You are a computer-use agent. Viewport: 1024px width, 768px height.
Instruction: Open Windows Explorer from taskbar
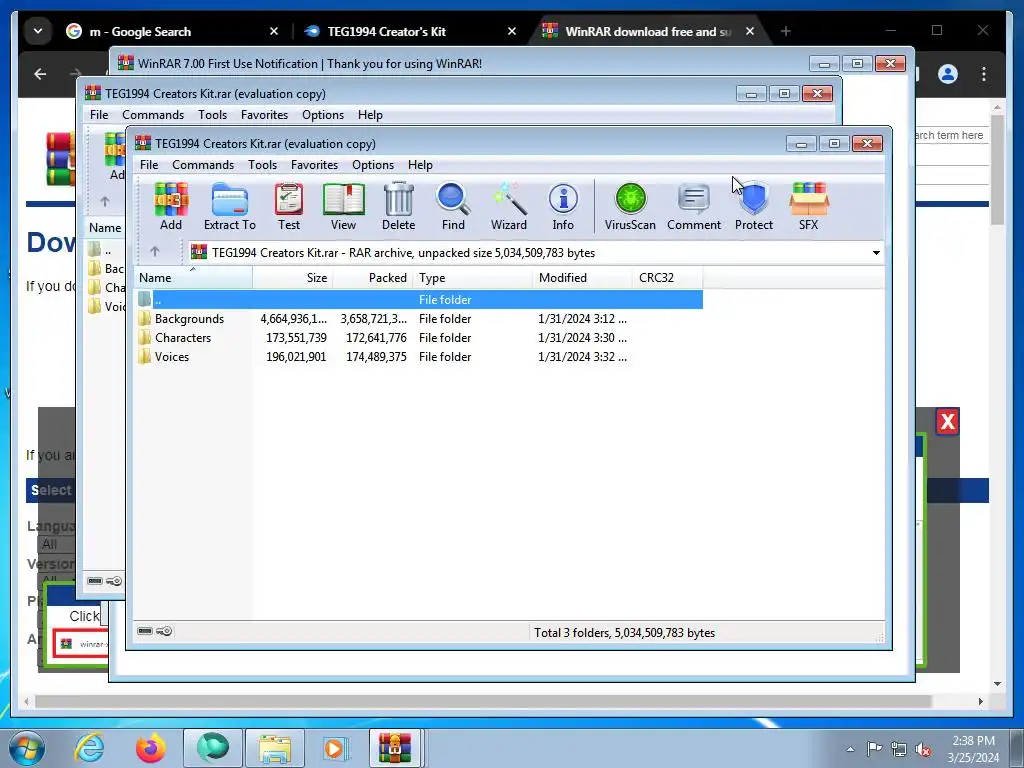[274, 748]
